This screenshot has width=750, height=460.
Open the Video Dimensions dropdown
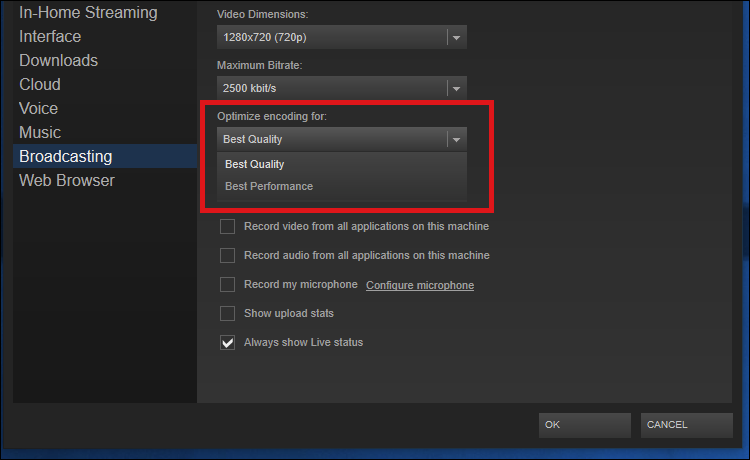[x=342, y=37]
